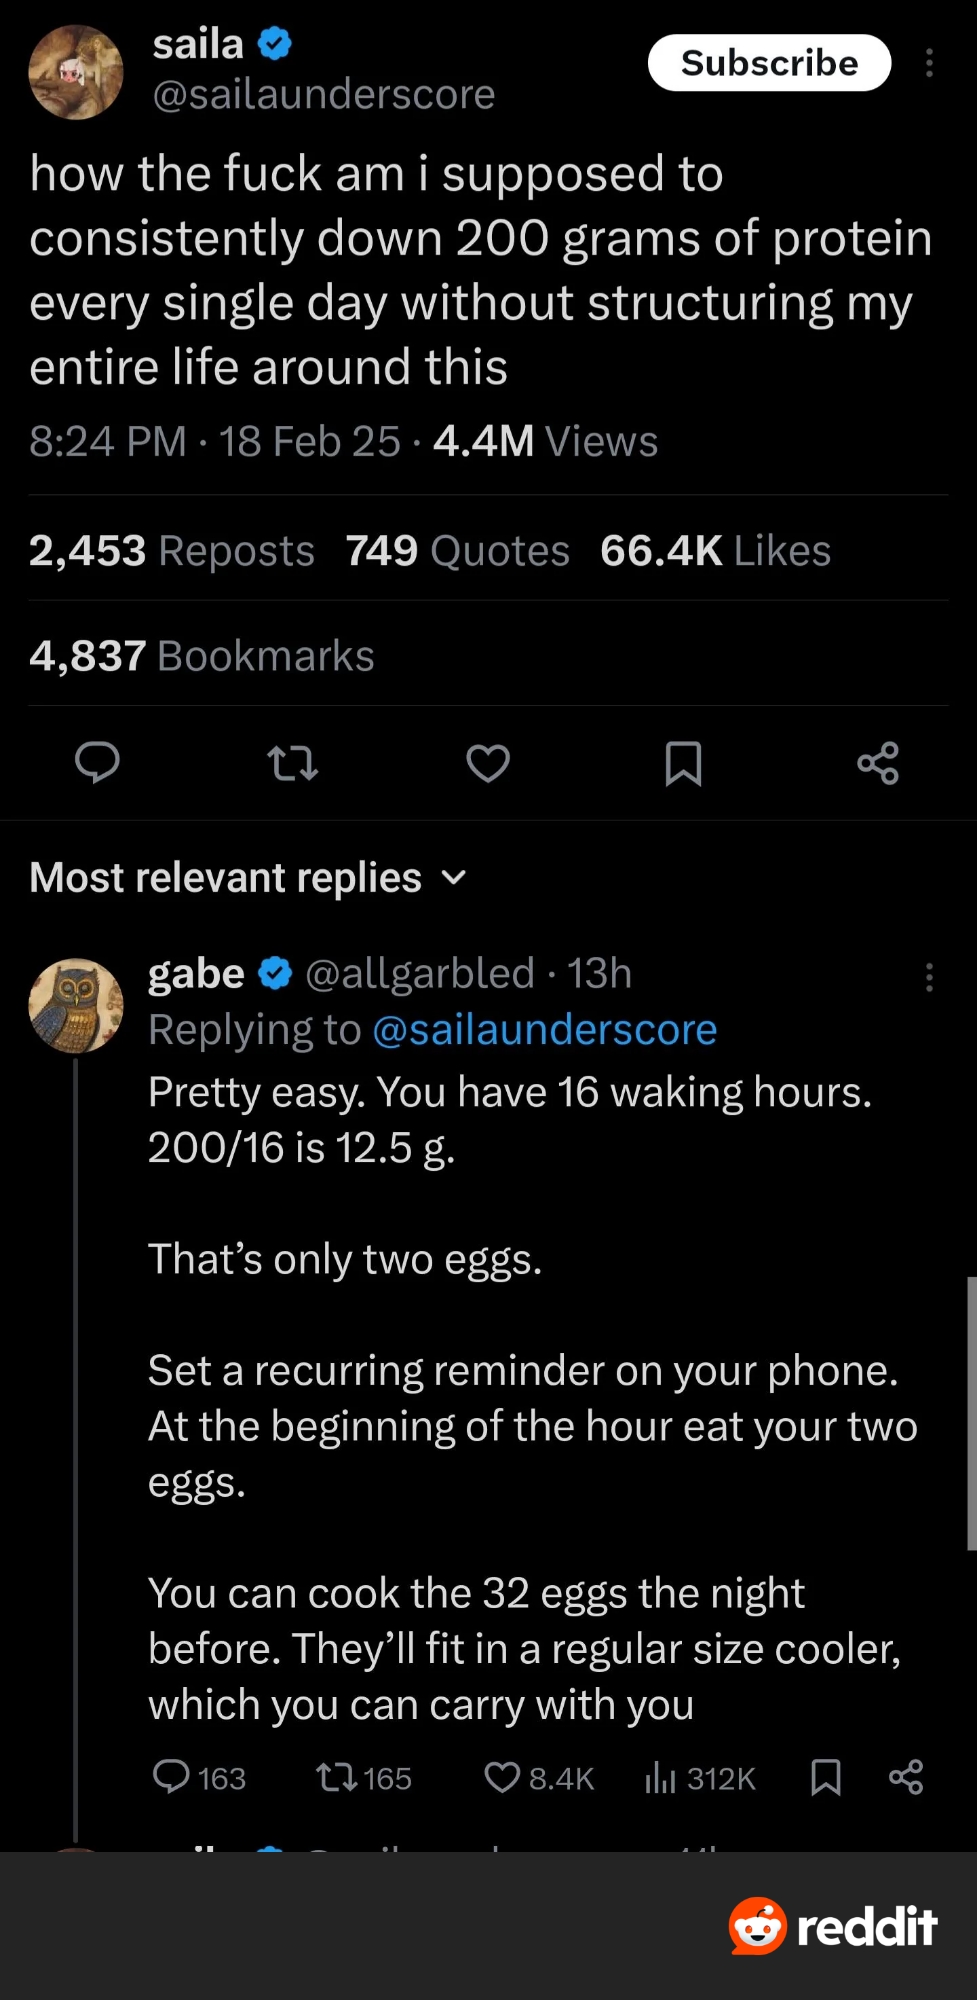Screen dimensions: 977x2000
Task: Repost gabe's reply with 165 reposts
Action: click(x=332, y=1777)
